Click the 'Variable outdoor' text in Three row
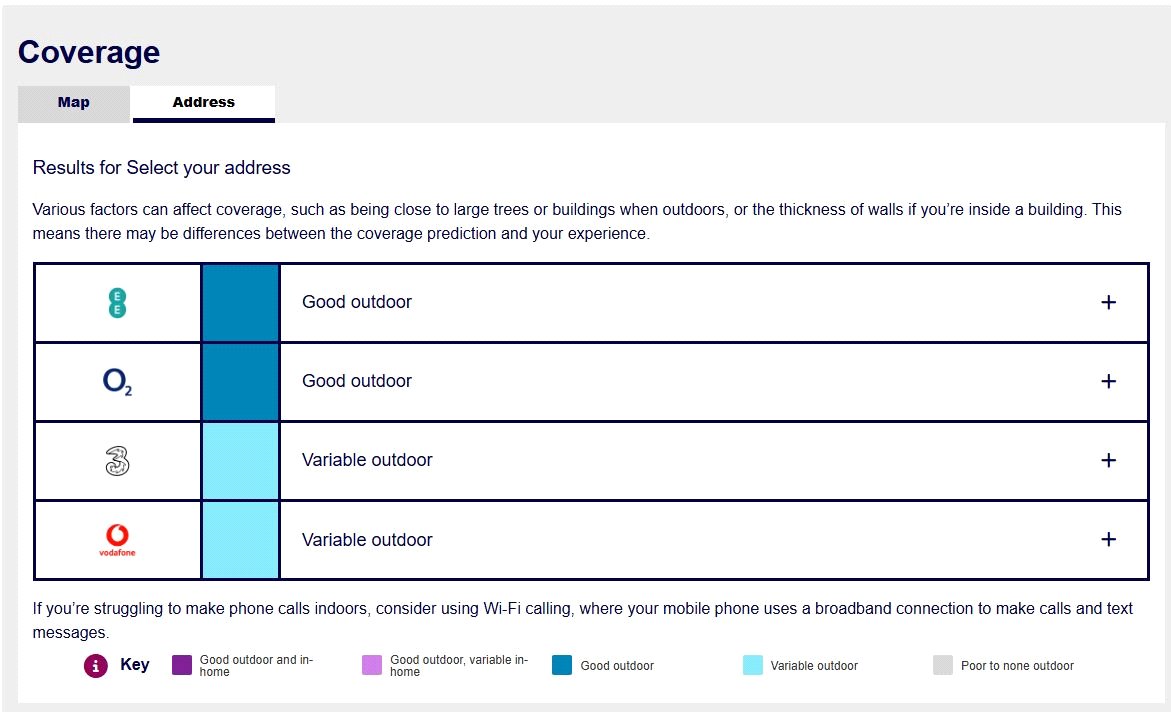 click(367, 460)
